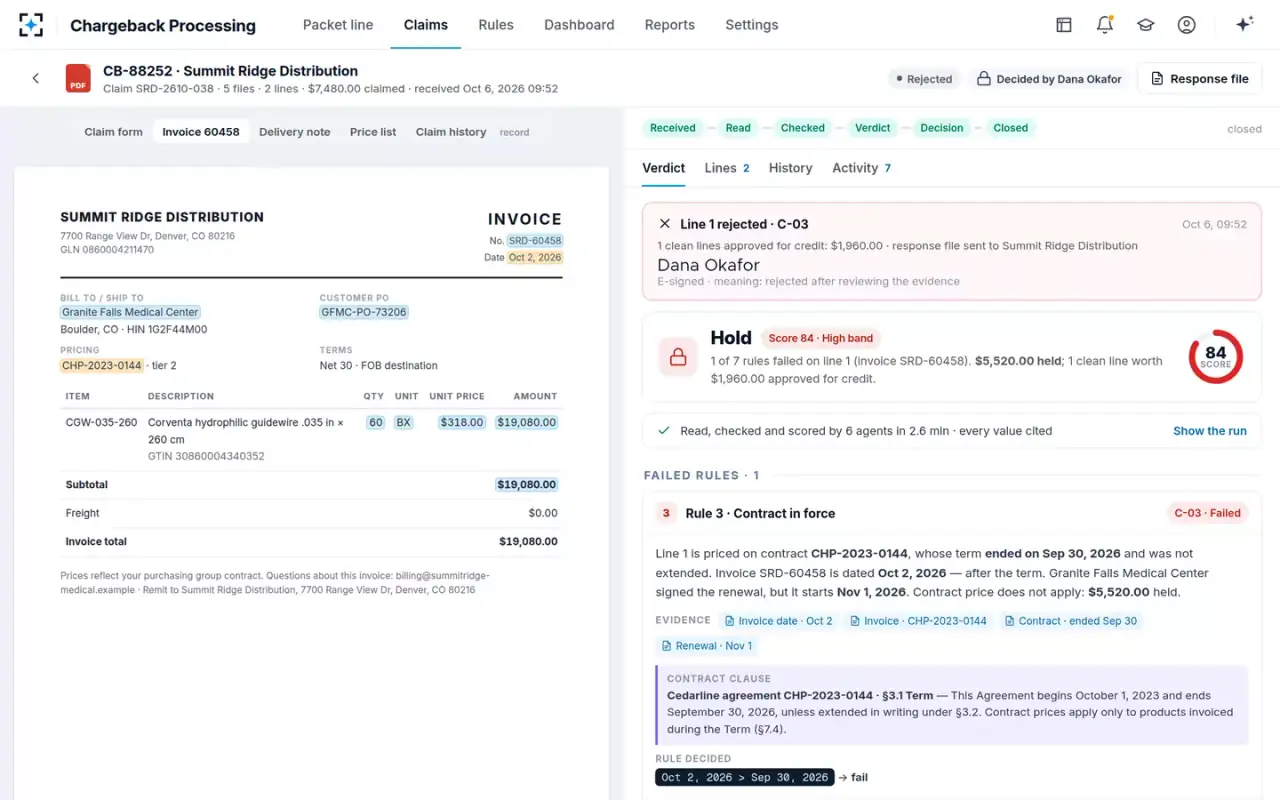
Task: Open the Dashboard tab
Action: (x=579, y=25)
